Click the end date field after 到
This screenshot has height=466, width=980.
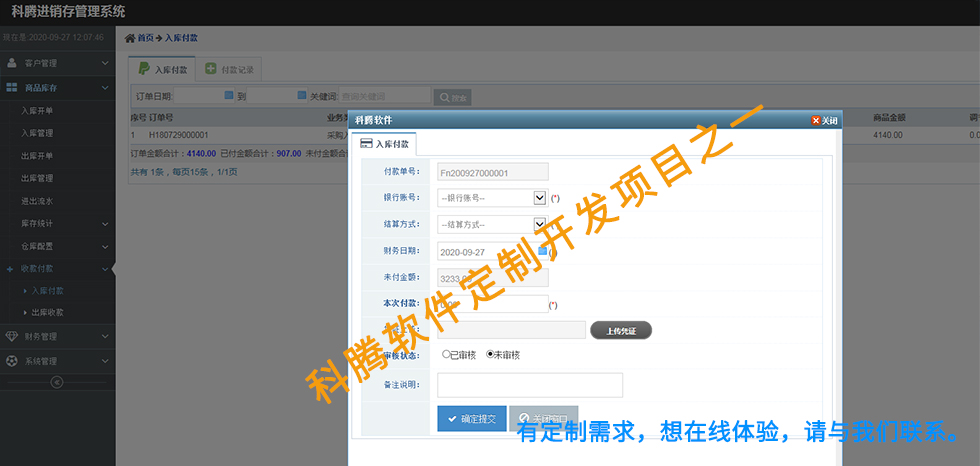[x=278, y=96]
